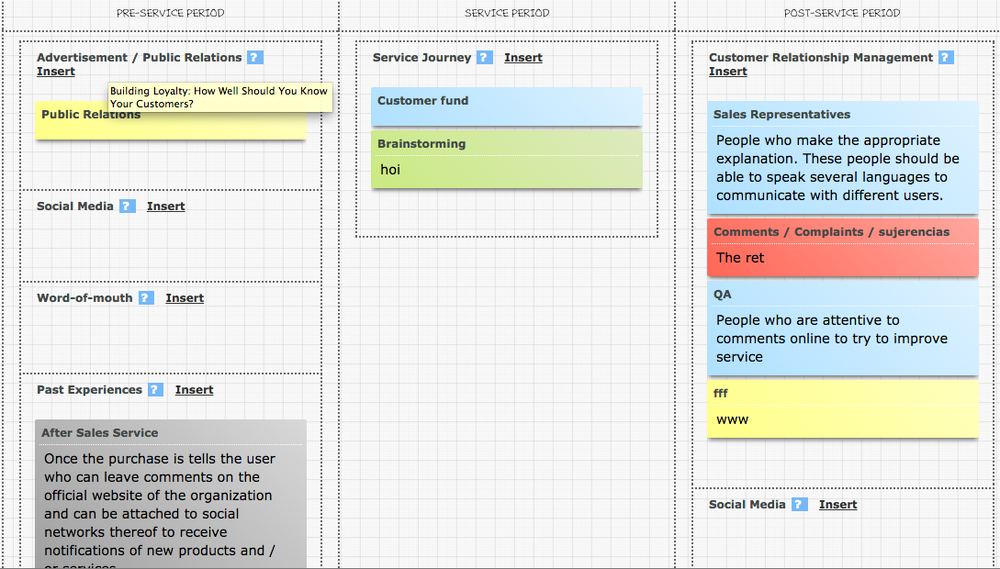Open the Past Experiences help icon

pos(155,390)
